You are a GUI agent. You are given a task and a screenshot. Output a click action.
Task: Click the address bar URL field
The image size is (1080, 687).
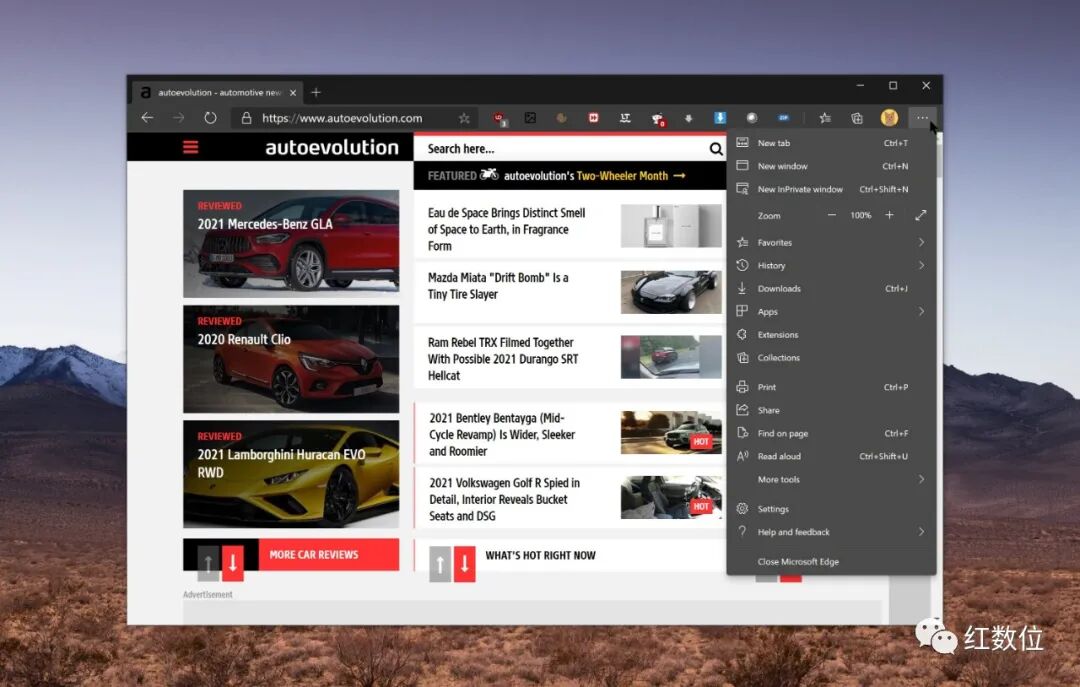point(355,118)
